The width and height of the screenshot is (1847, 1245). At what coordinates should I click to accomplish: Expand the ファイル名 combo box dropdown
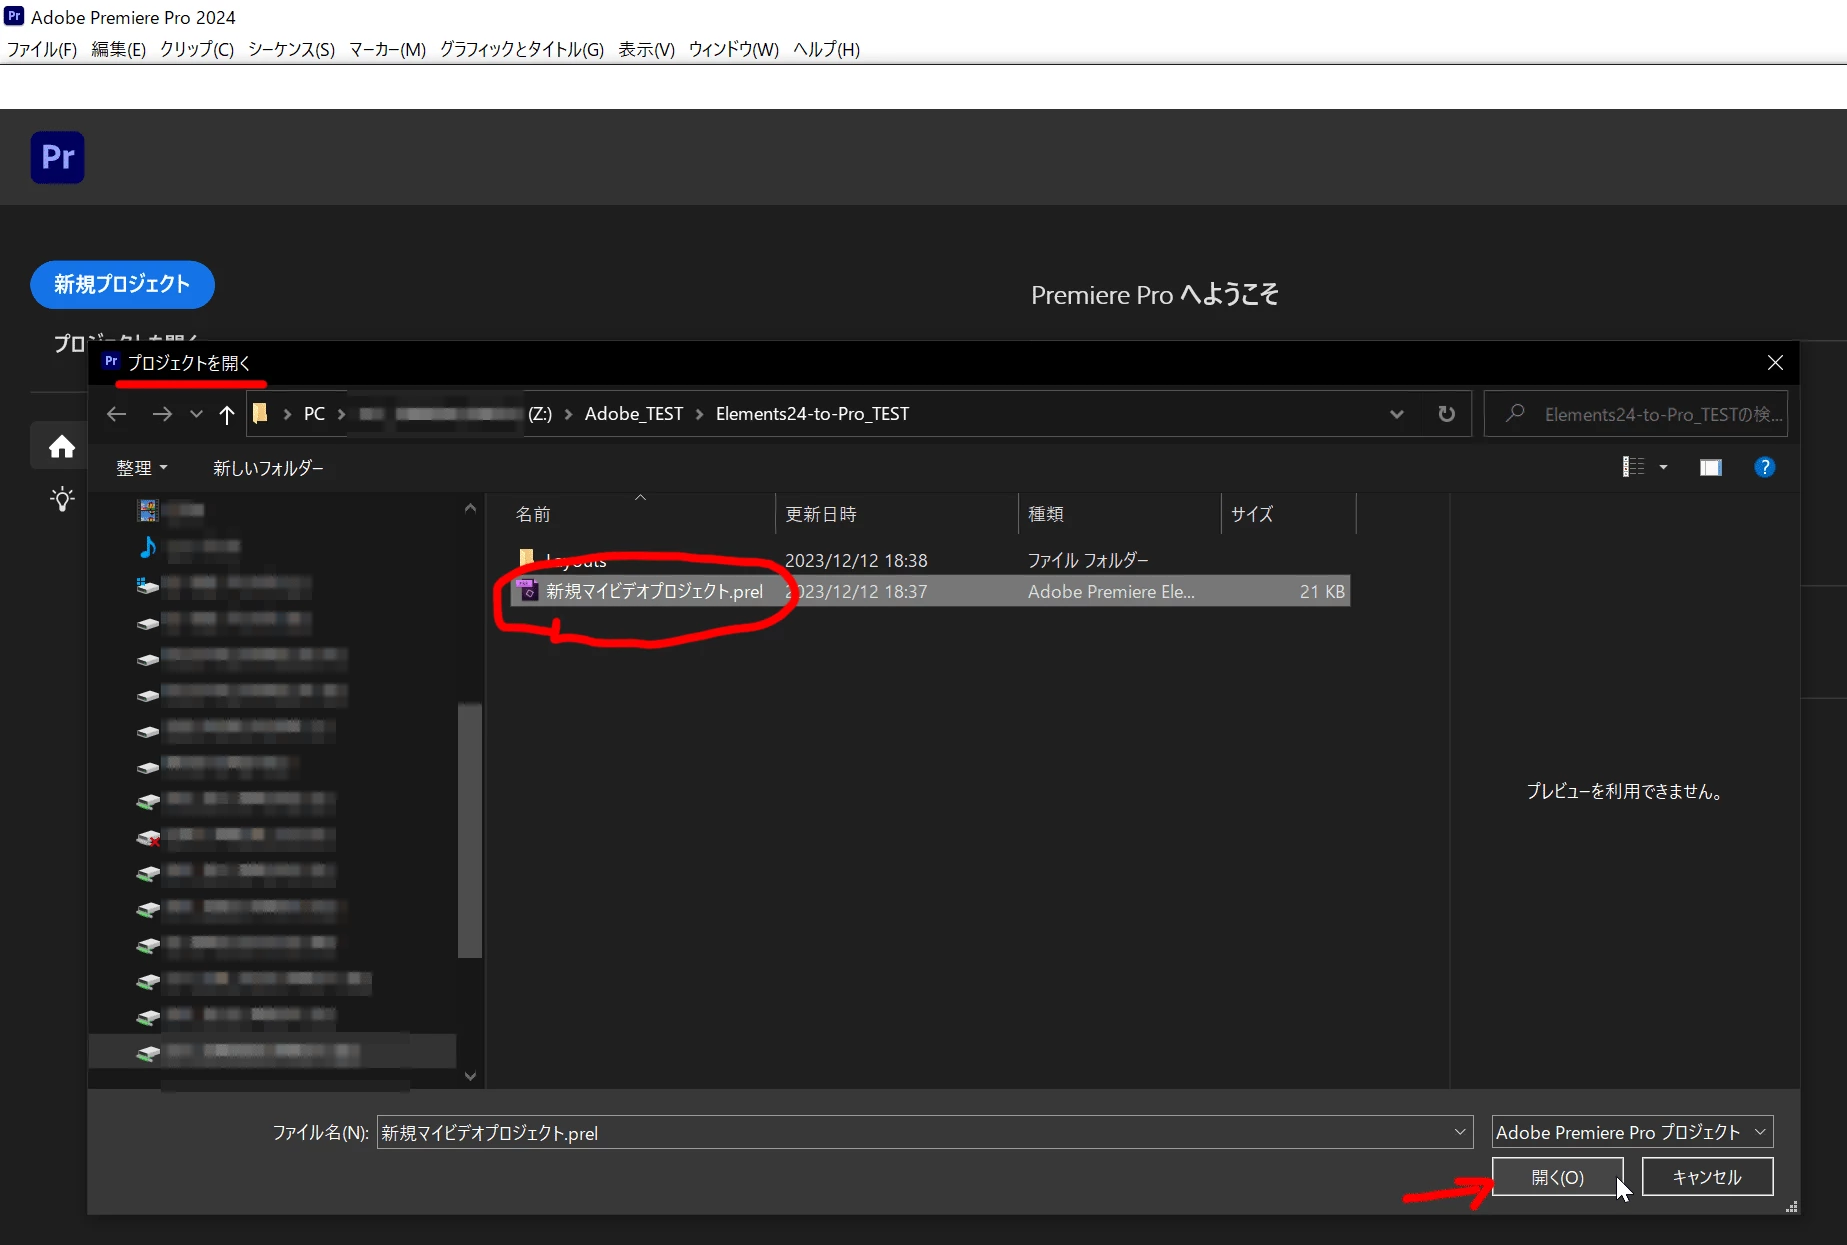click(1460, 1132)
